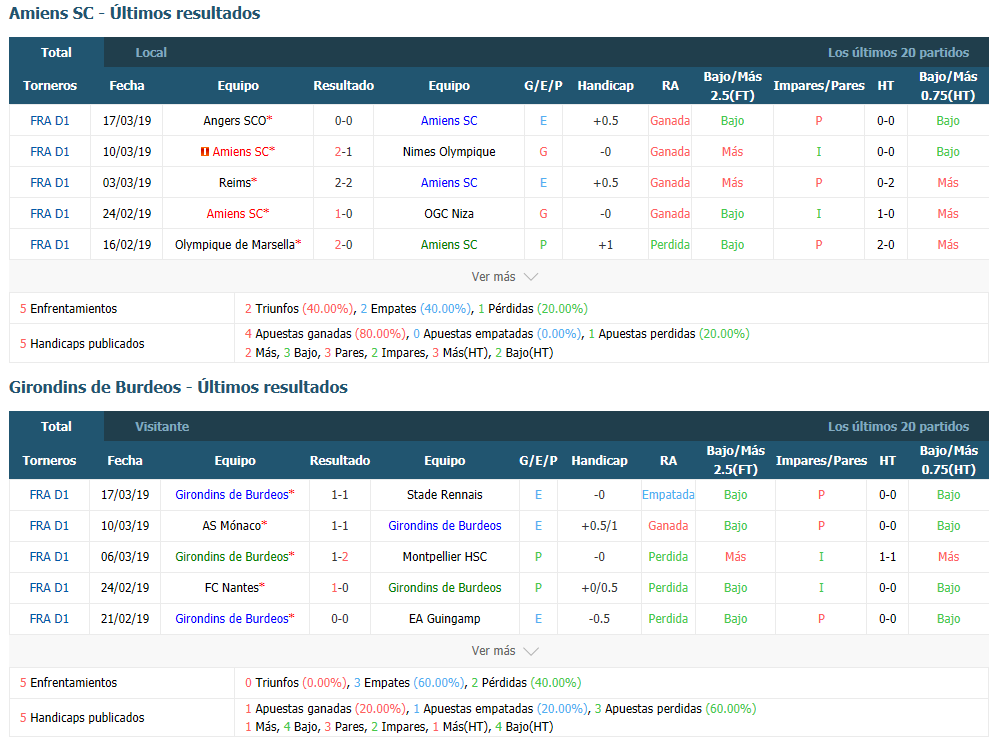Screen dimensions: 989x743
Task: Open FC Nantes team link
Action: (x=231, y=587)
